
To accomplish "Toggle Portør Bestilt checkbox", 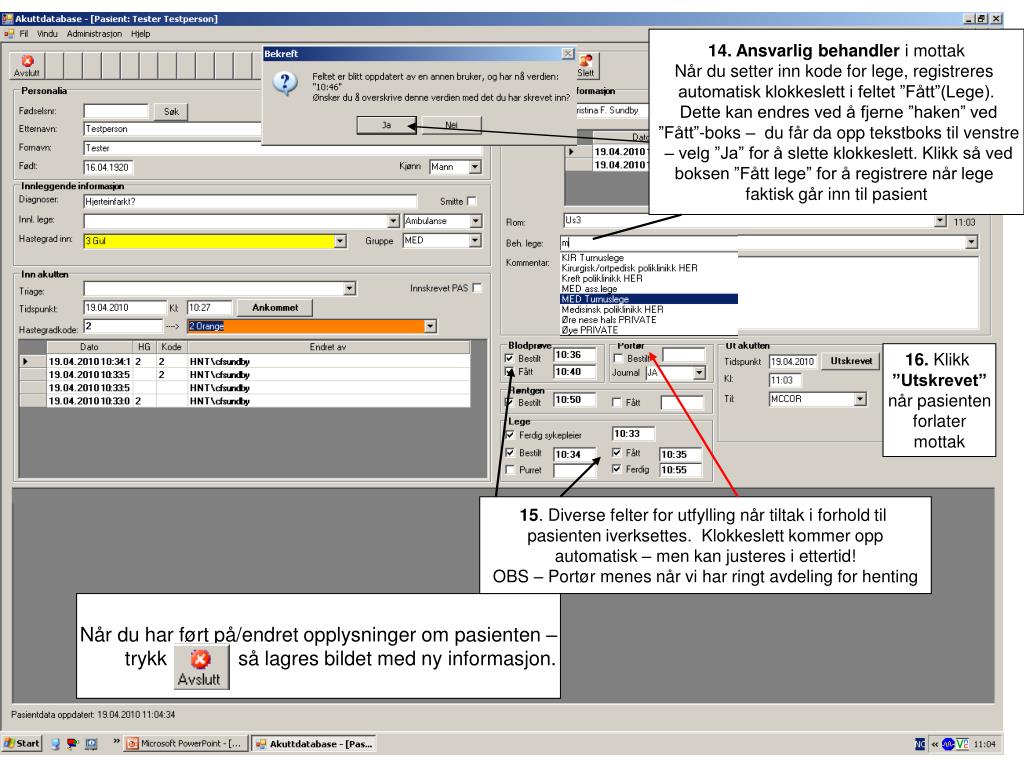I will point(618,358).
